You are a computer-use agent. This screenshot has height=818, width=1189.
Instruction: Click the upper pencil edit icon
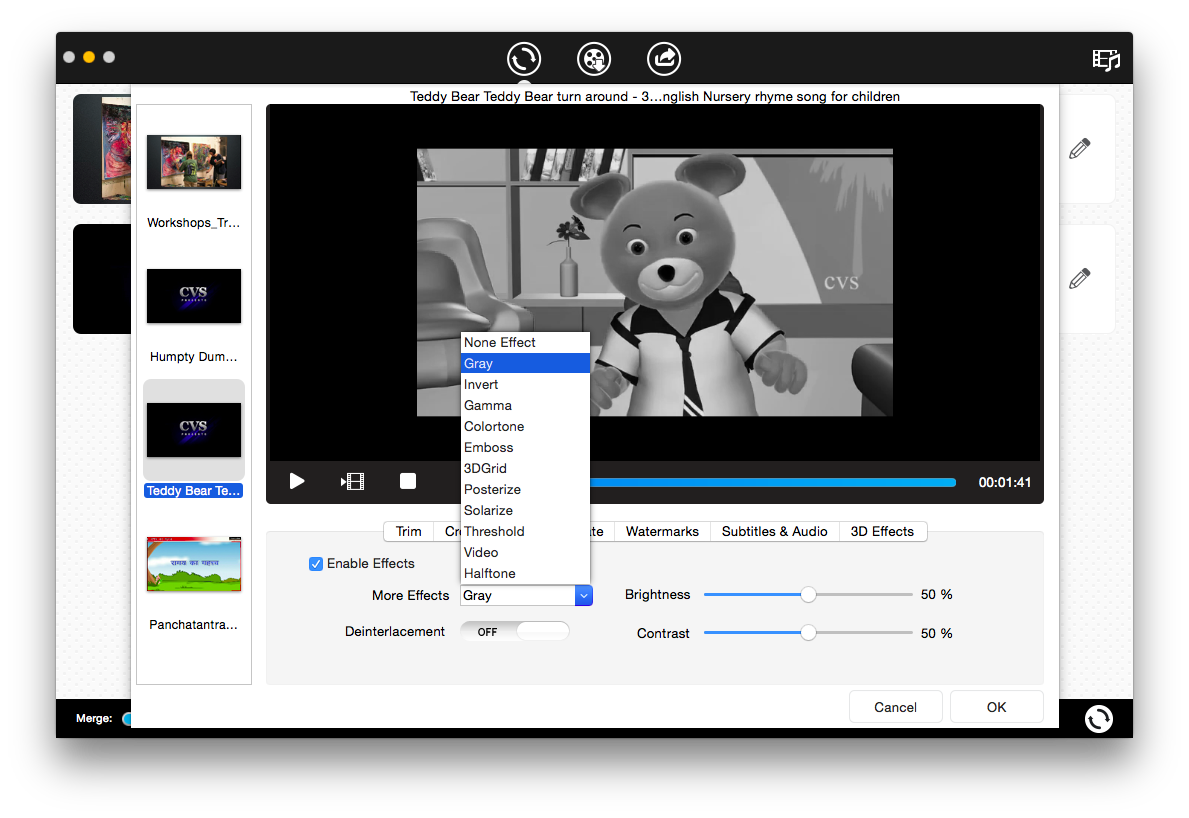pyautogui.click(x=1079, y=149)
